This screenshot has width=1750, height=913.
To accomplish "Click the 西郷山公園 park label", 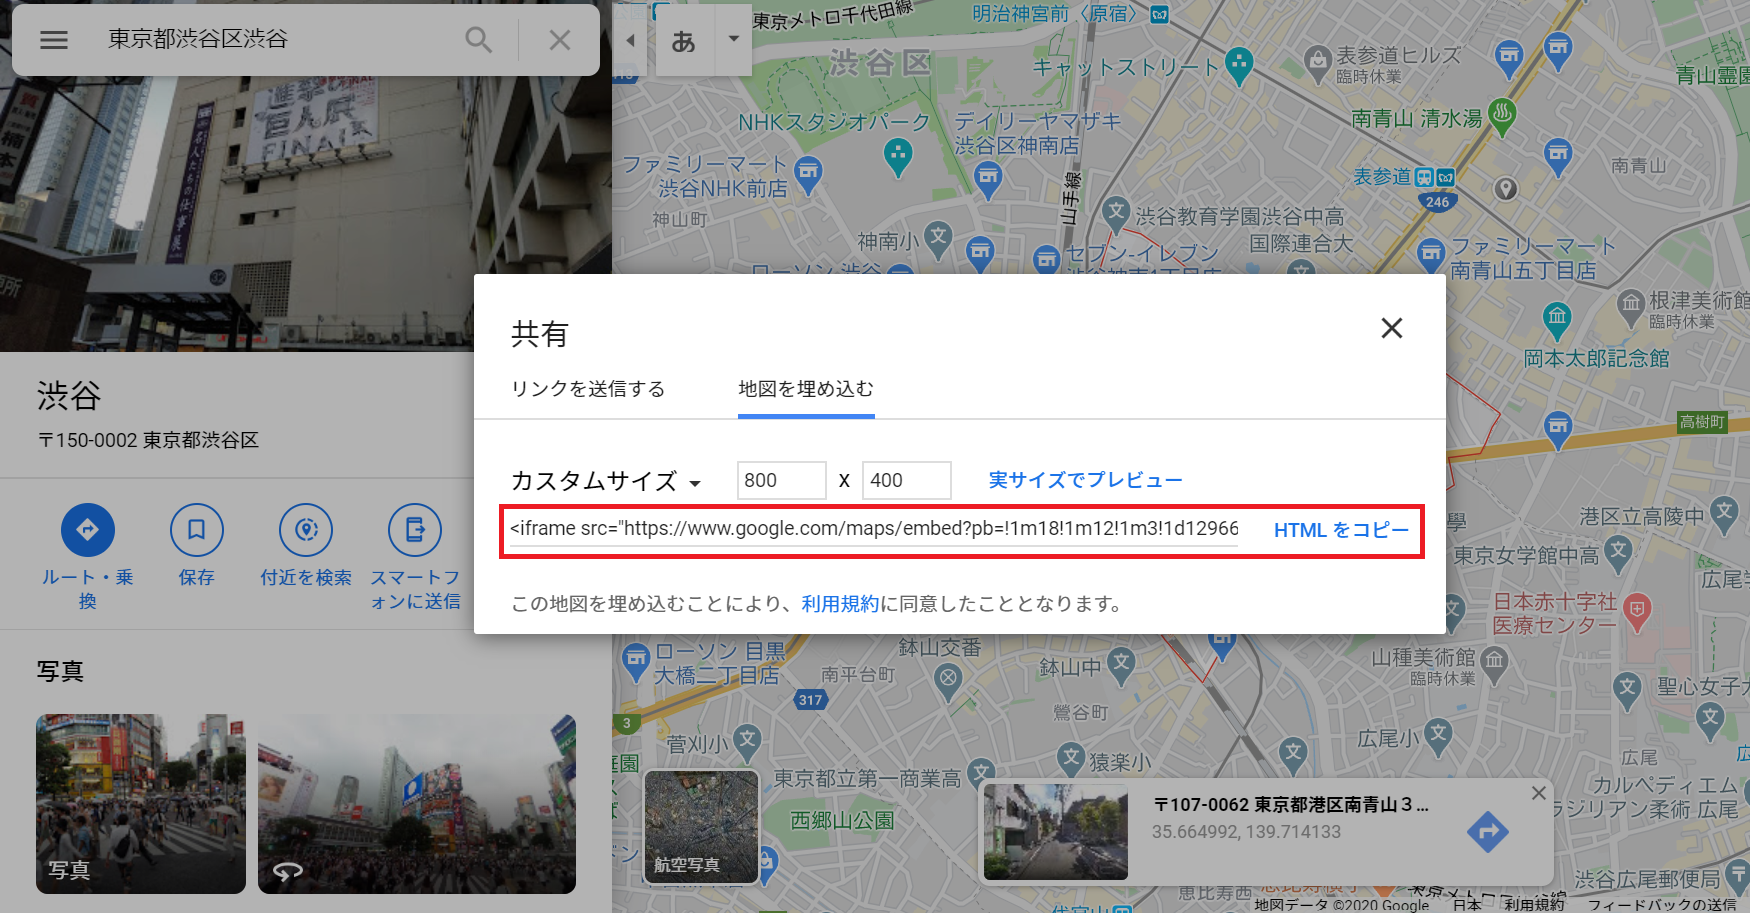I will click(843, 820).
